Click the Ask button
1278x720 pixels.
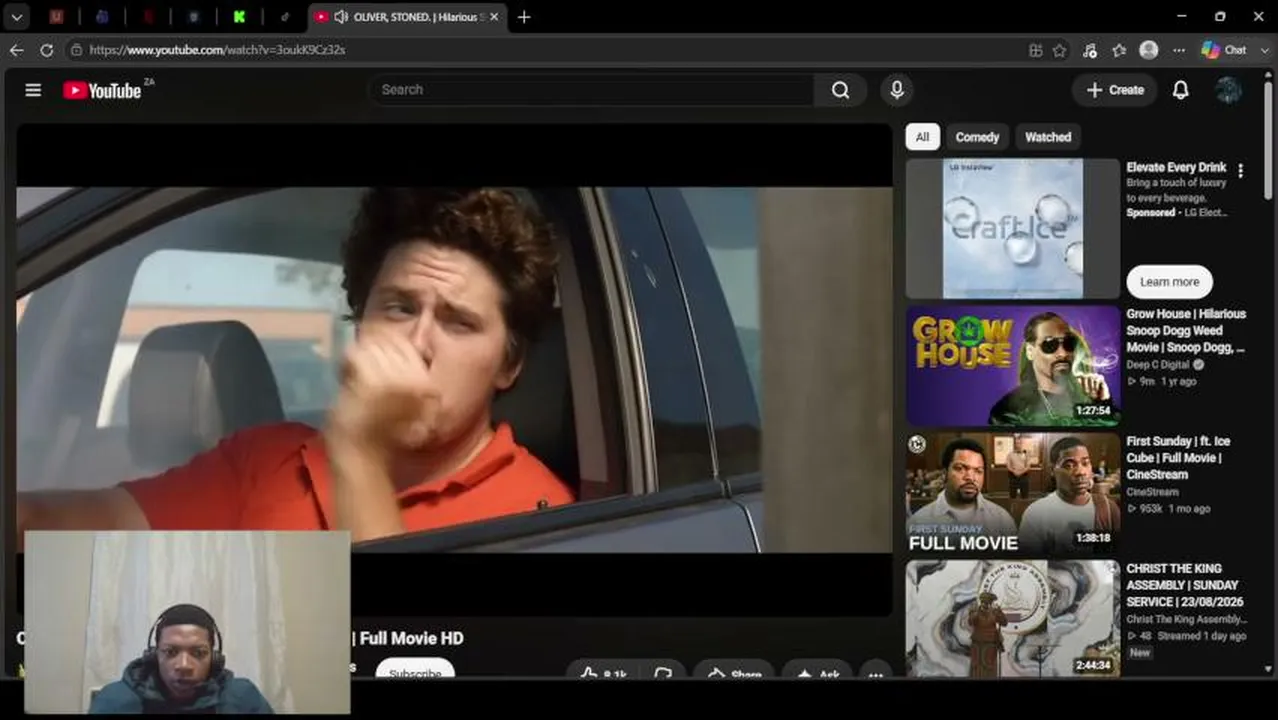tap(818, 672)
